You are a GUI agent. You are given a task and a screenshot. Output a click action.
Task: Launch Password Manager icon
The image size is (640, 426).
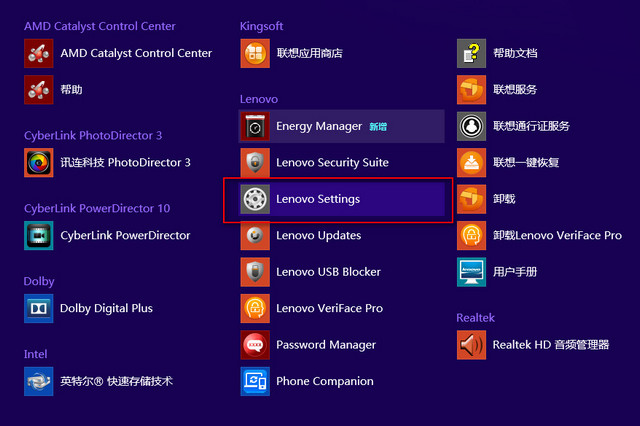pos(255,345)
